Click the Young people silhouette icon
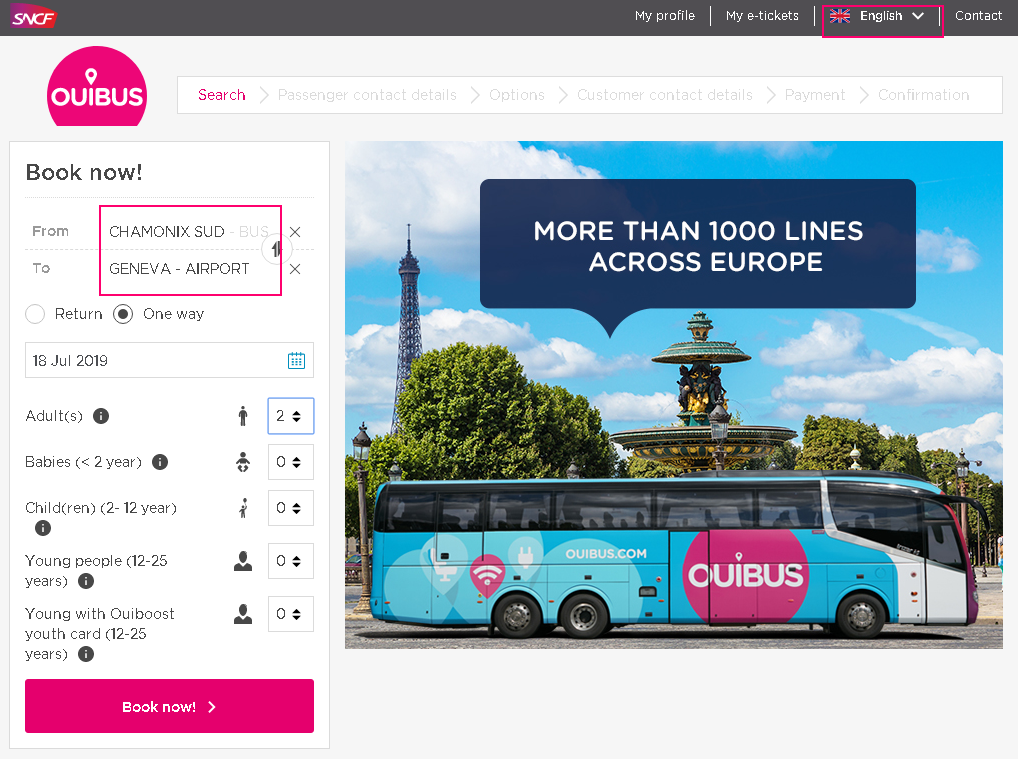This screenshot has height=759, width=1018. point(243,560)
